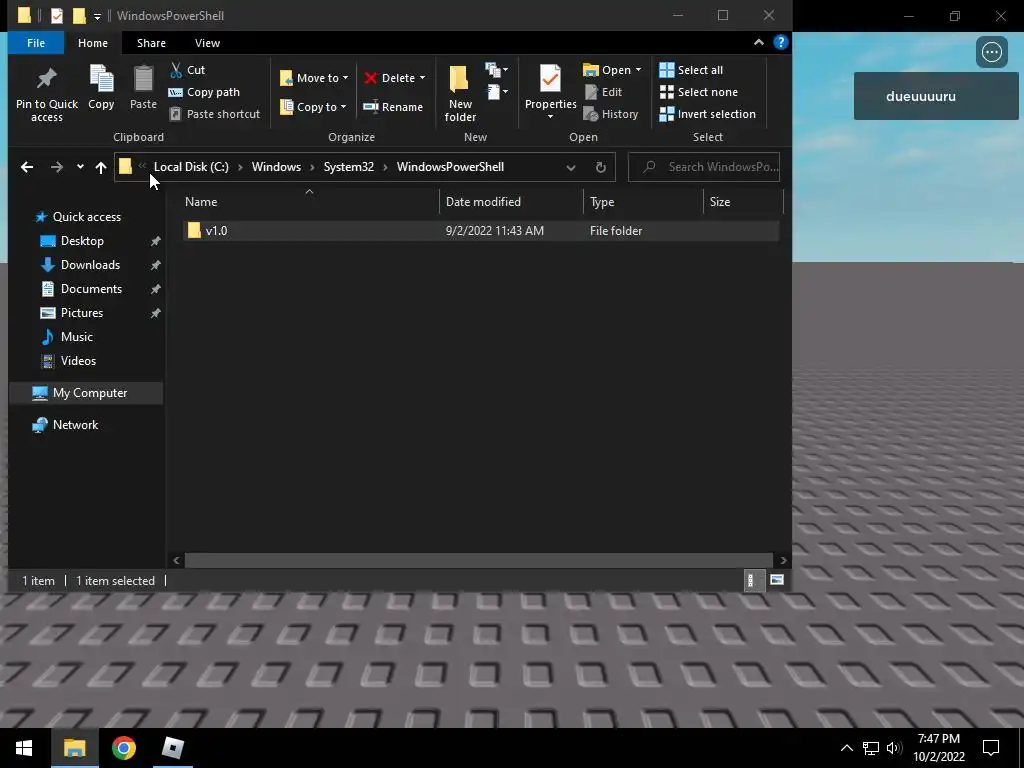The height and width of the screenshot is (768, 1024).
Task: Select Network in navigation pane
Action: (x=74, y=425)
